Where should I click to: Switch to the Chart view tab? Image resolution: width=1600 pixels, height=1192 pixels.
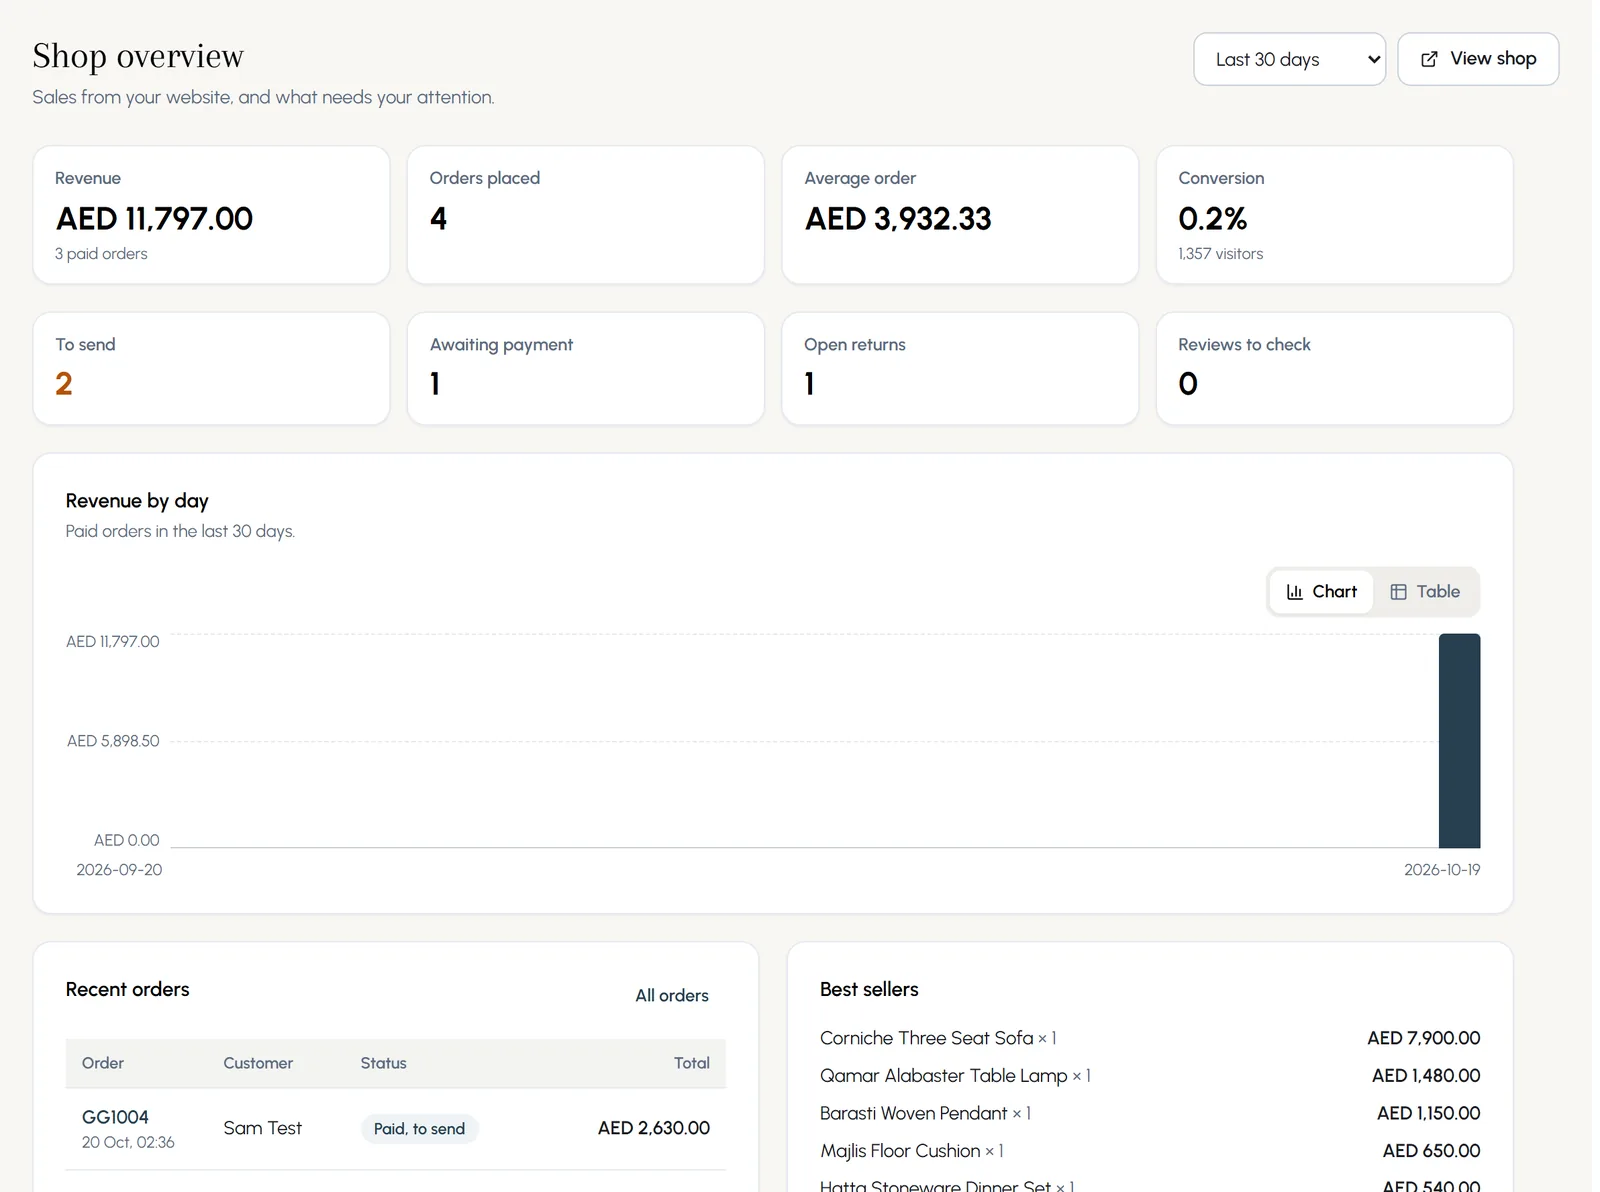pos(1321,592)
